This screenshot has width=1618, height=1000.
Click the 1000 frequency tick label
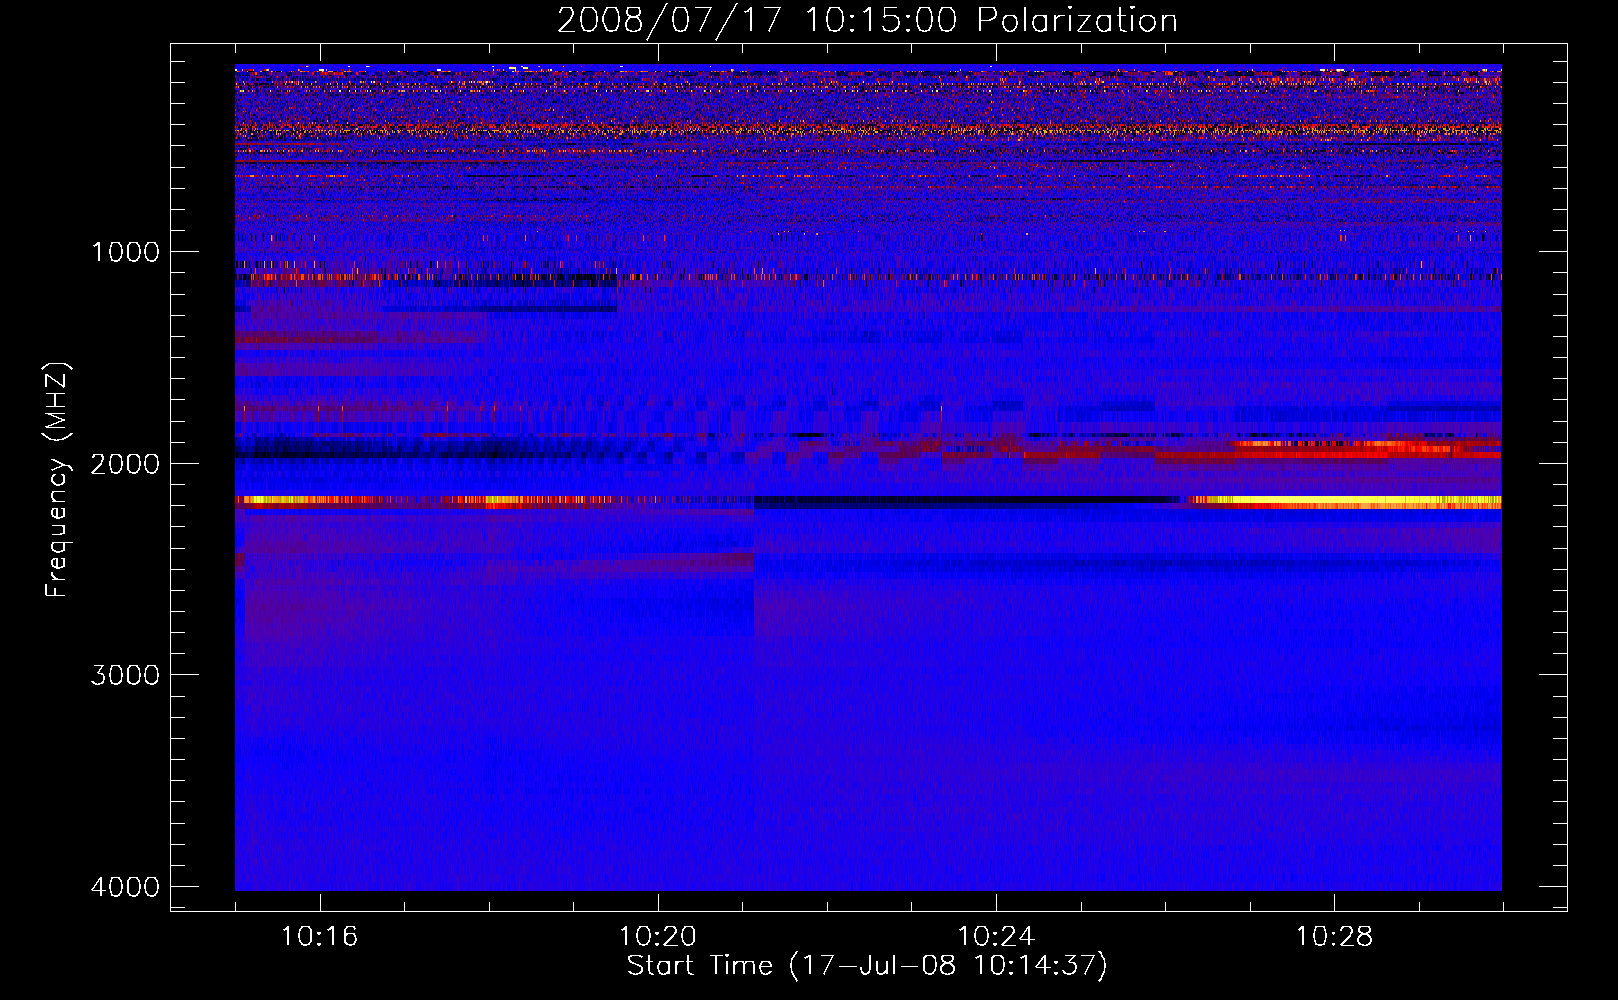click(125, 252)
